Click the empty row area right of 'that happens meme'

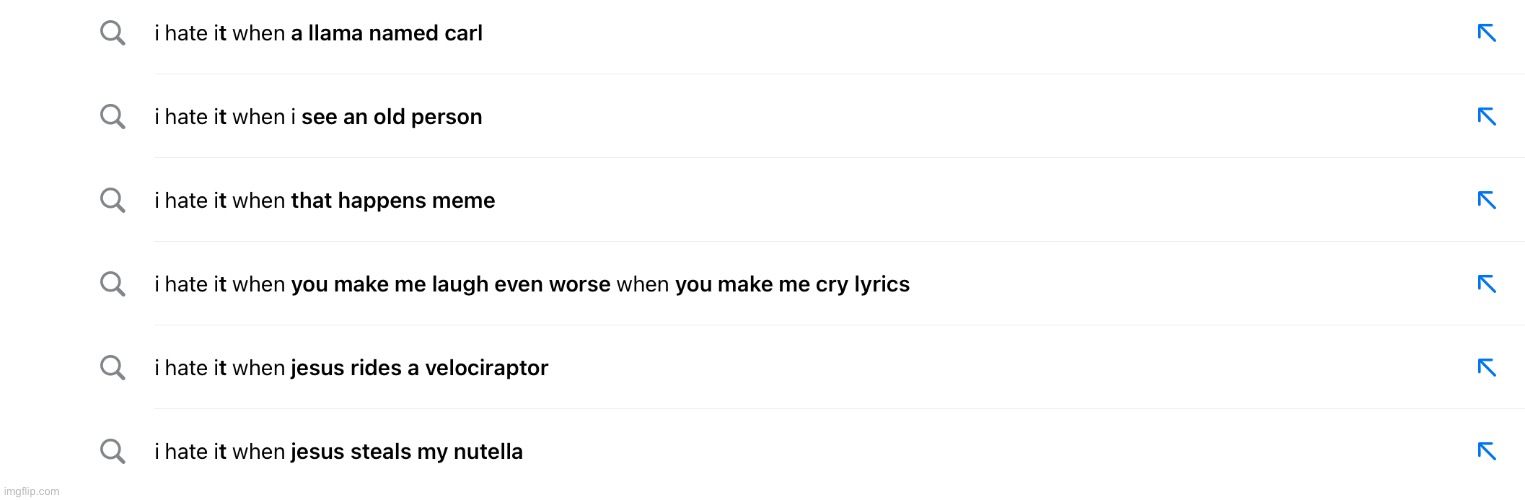[980, 201]
